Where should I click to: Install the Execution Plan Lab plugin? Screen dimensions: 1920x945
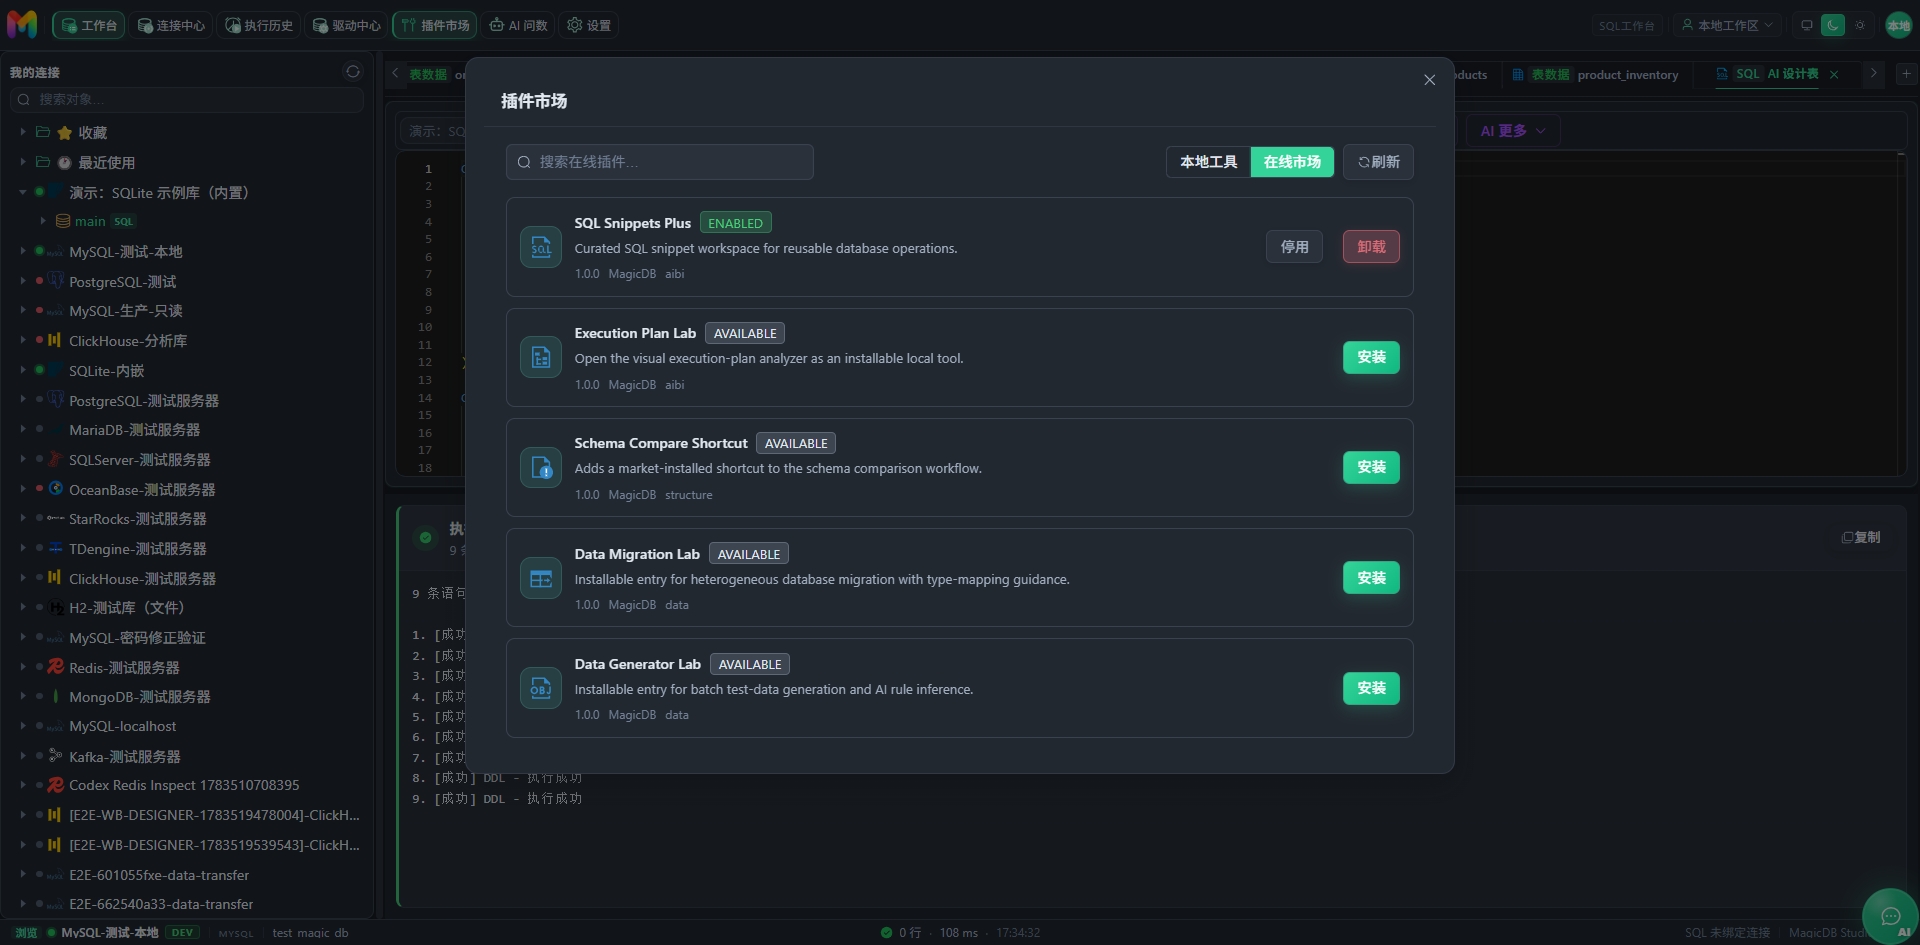1371,357
